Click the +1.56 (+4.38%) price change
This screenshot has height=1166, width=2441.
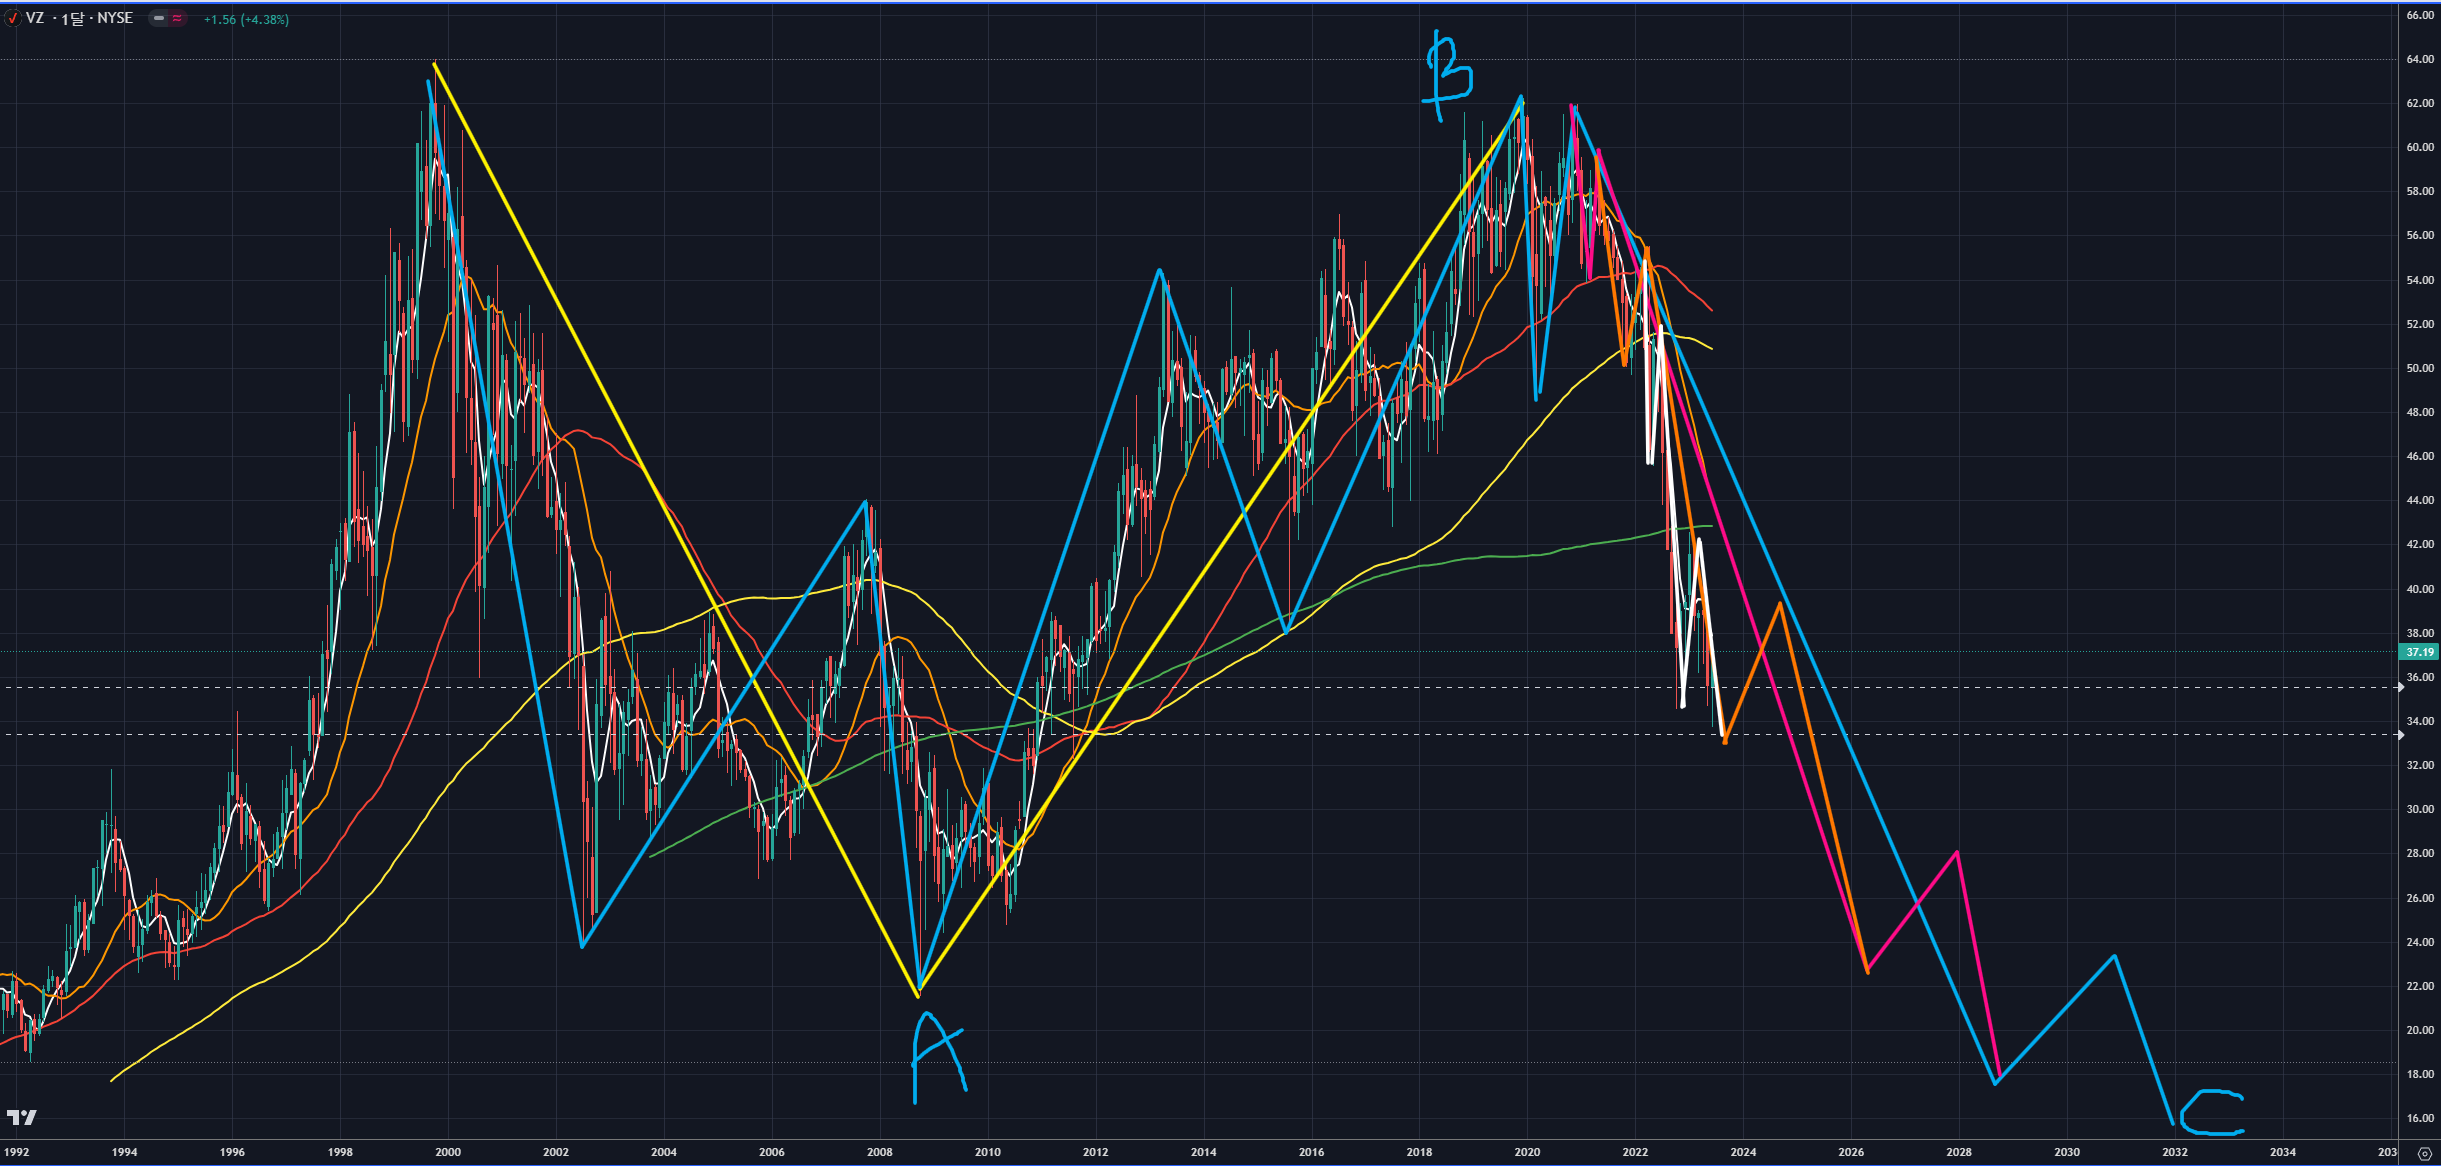pyautogui.click(x=246, y=19)
